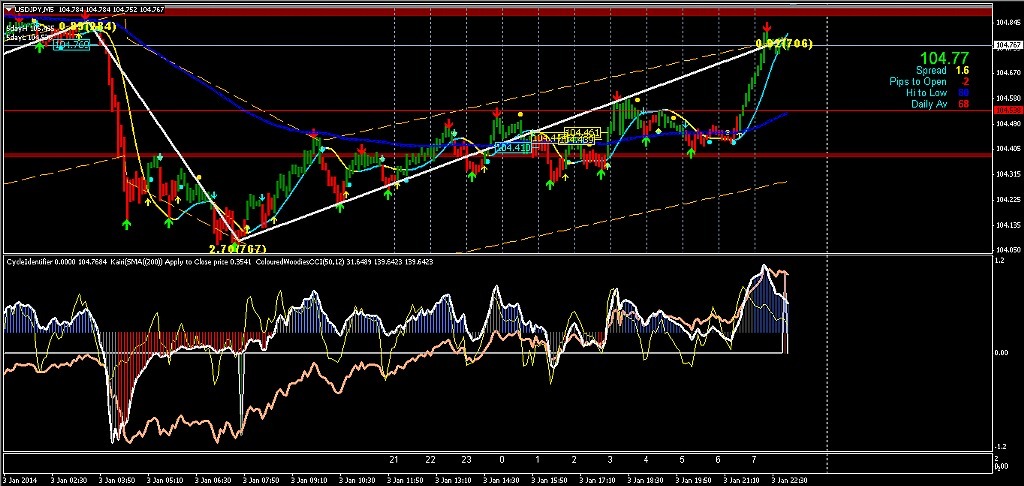Image resolution: width=1024 pixels, height=486 pixels.
Task: Click the hour marker 0
Action: pos(502,460)
